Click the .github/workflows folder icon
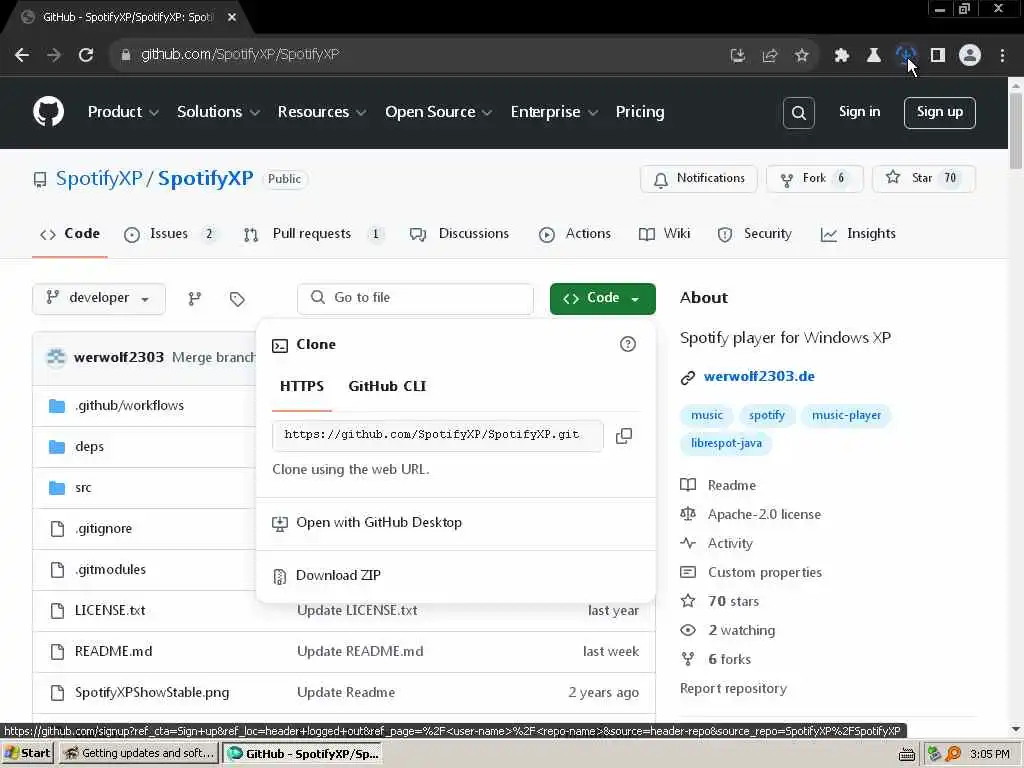The image size is (1024, 768). coord(57,406)
